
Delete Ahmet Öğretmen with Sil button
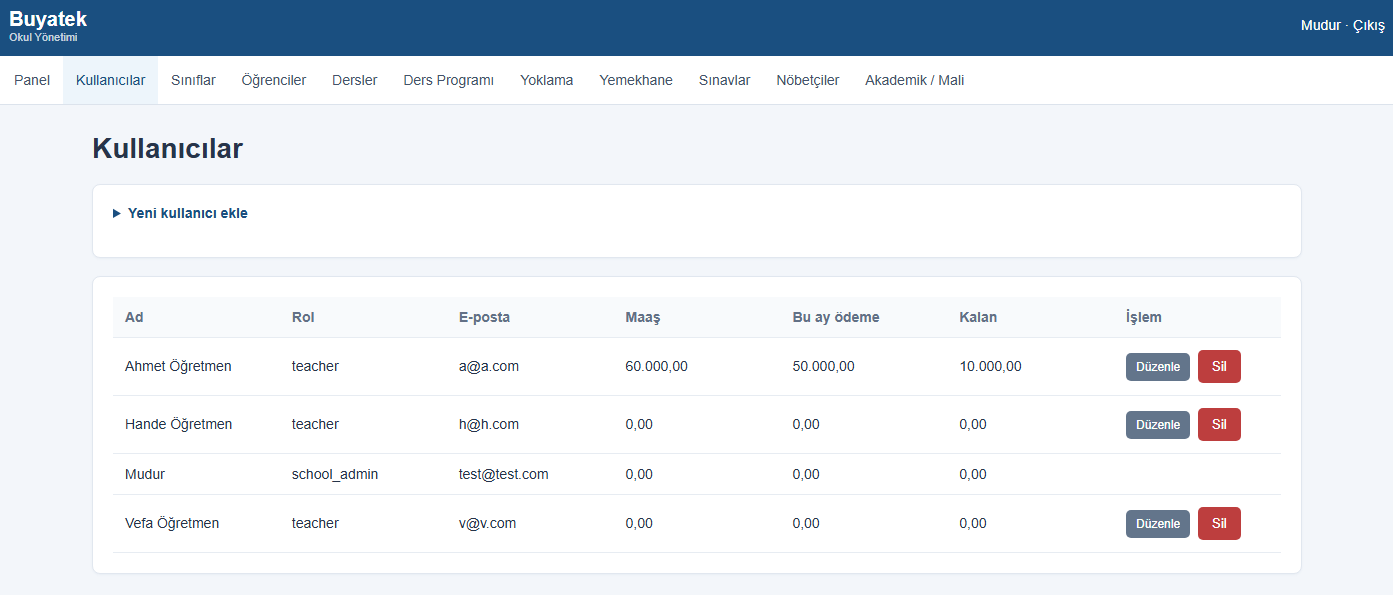click(x=1219, y=367)
